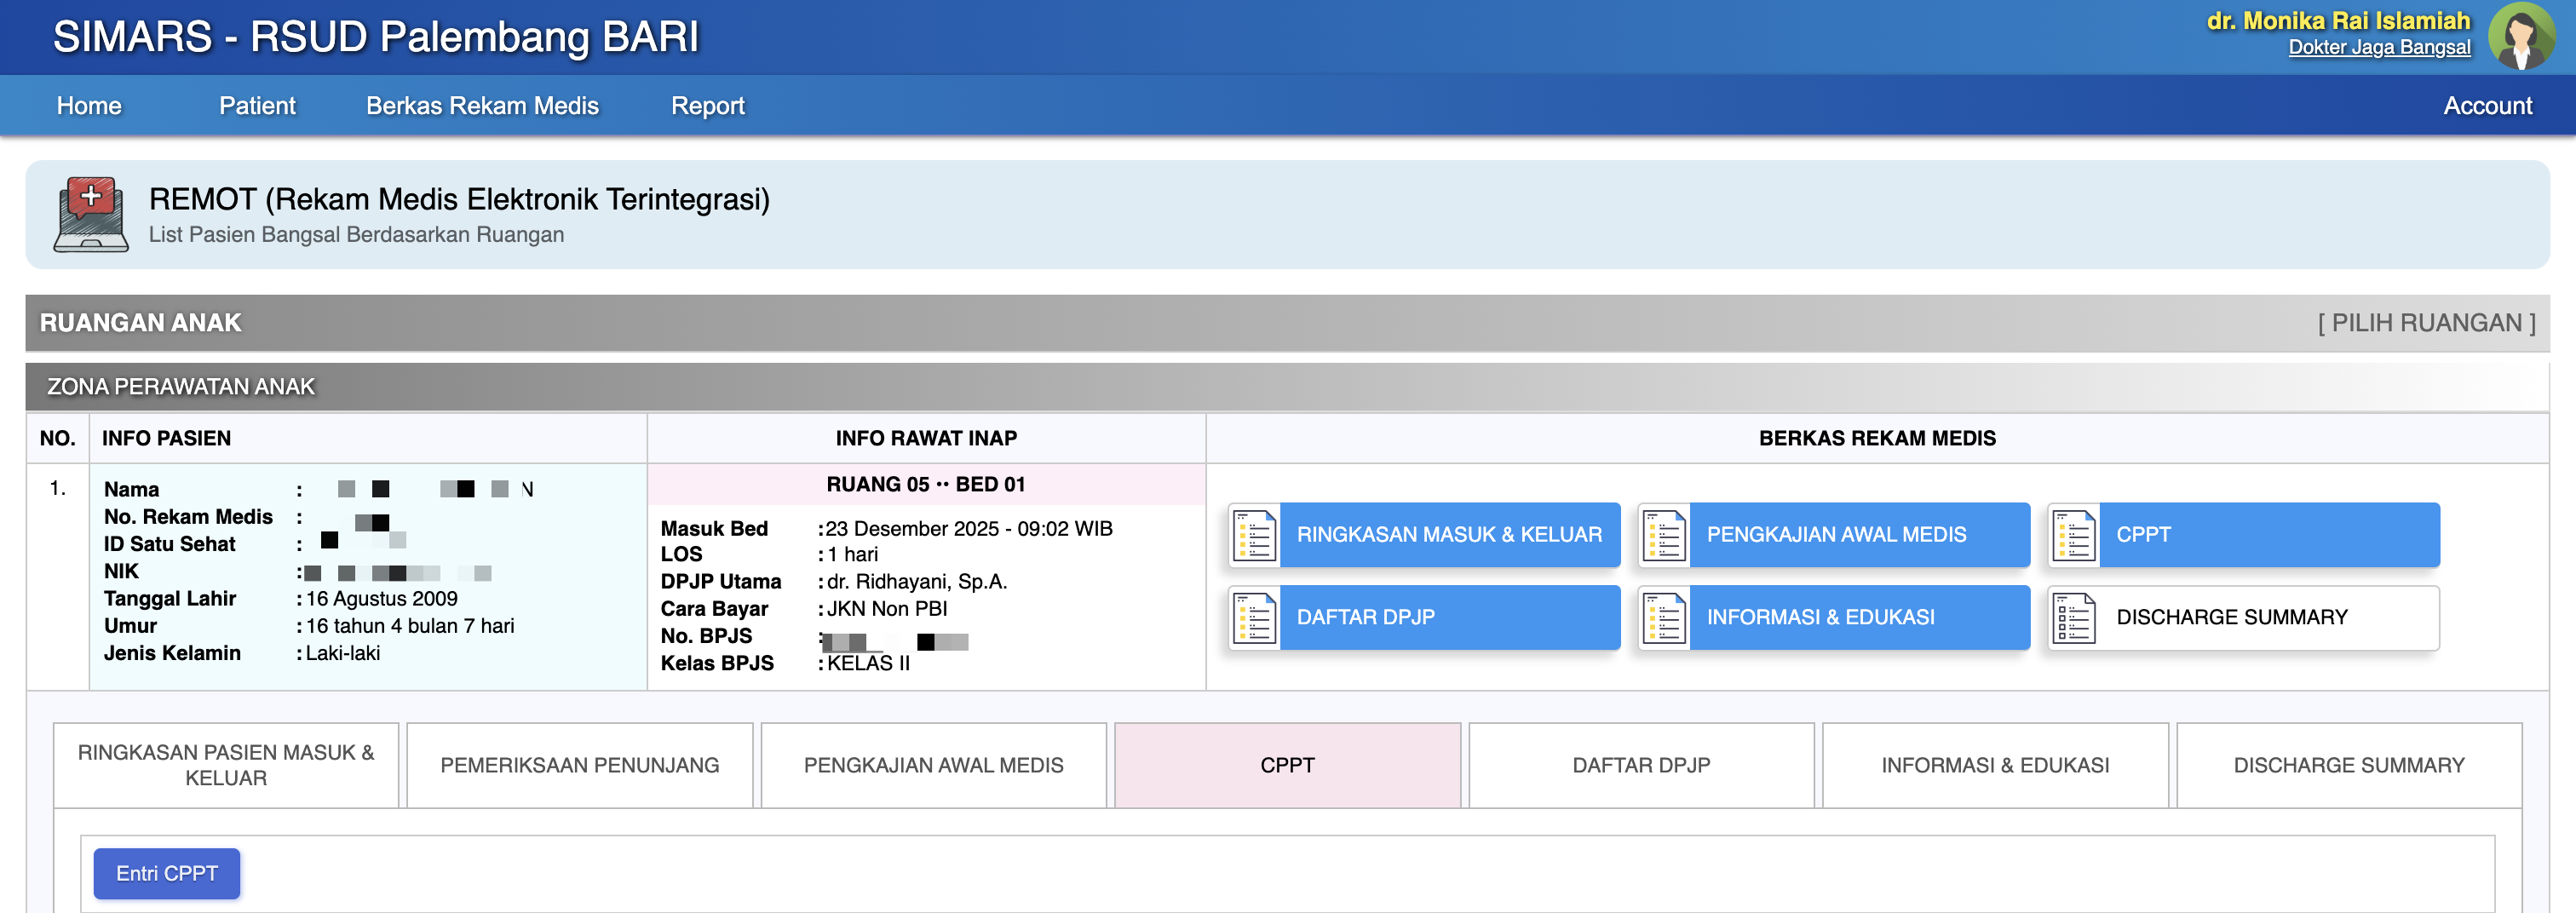
Task: Switch to the Discharge Summary tab
Action: 2348,765
